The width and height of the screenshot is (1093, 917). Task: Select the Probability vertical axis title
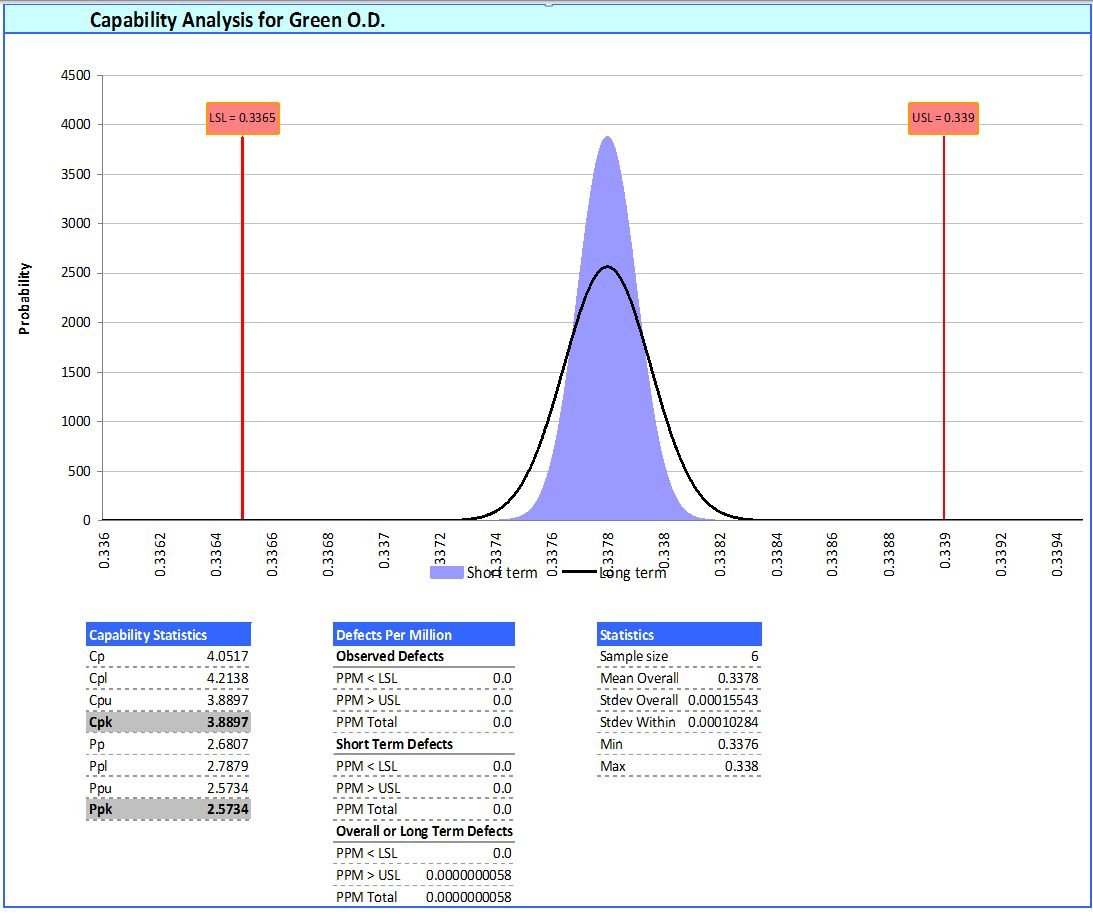pyautogui.click(x=25, y=298)
